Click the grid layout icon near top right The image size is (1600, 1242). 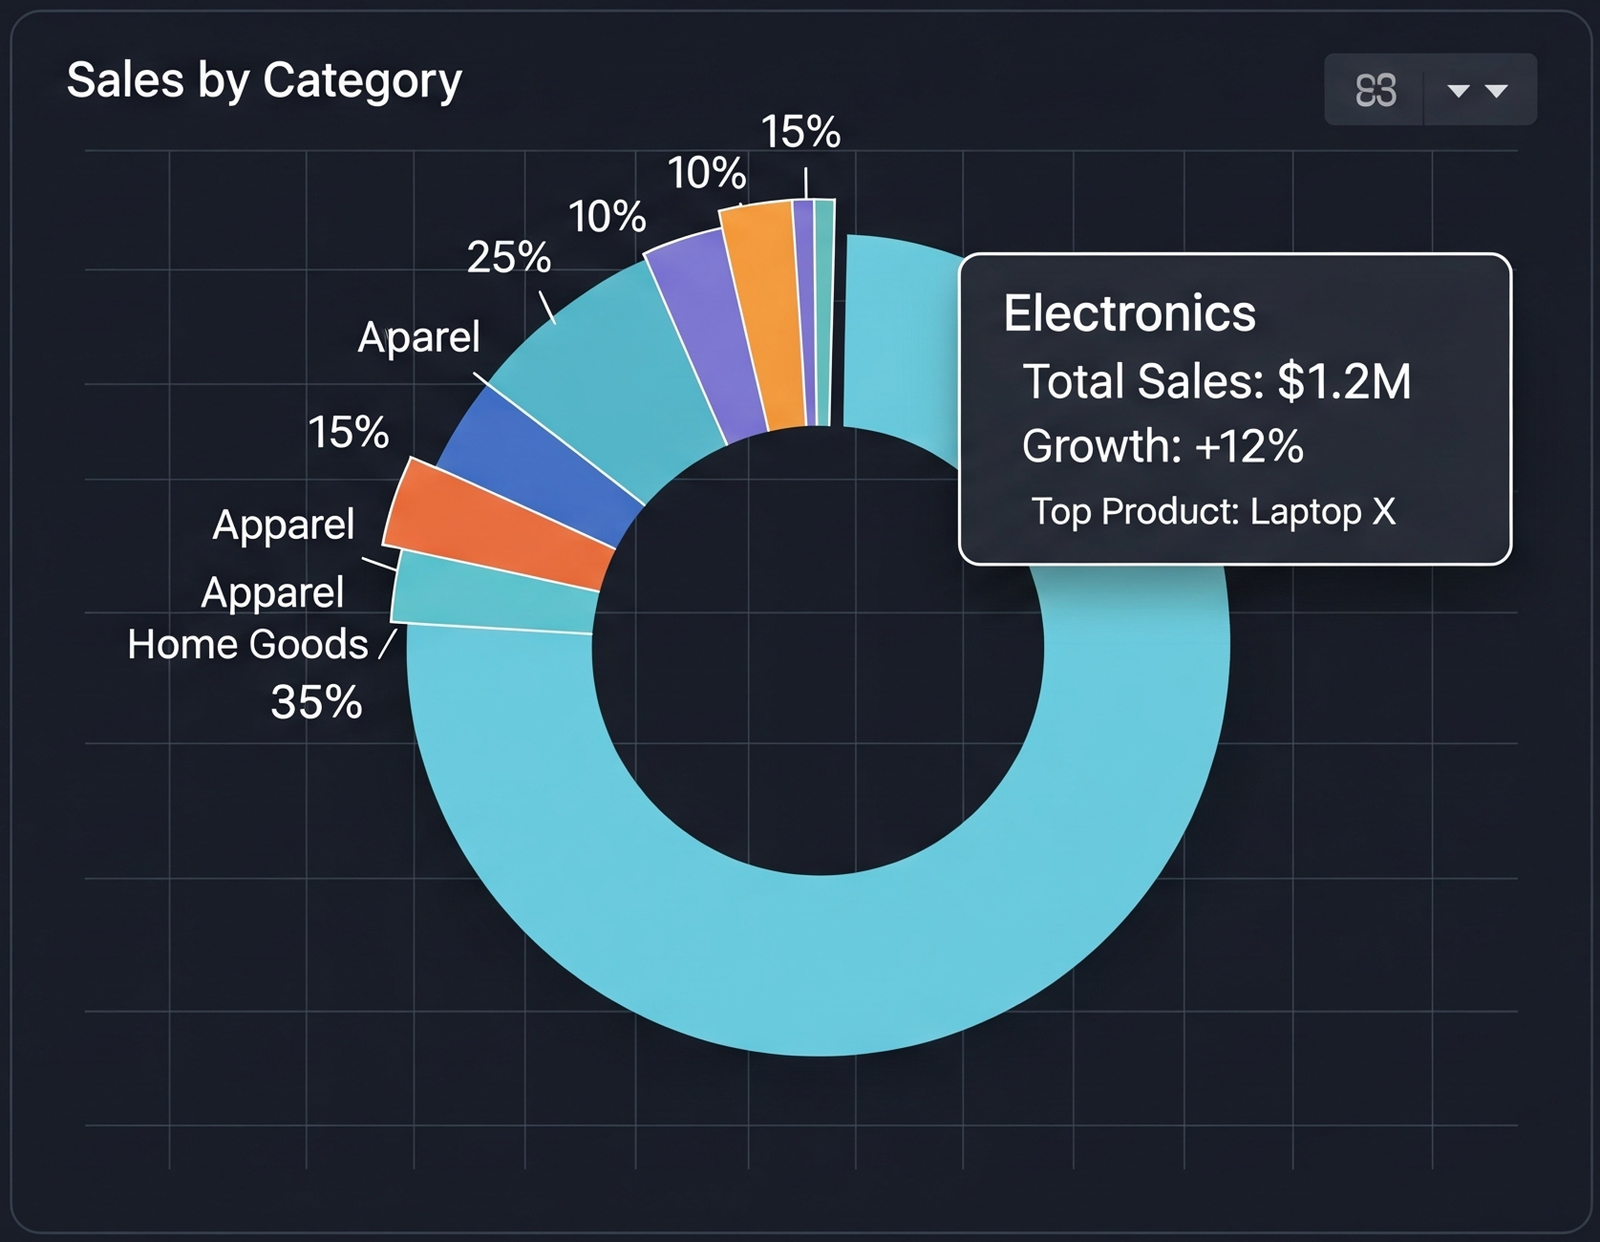coord(1377,90)
